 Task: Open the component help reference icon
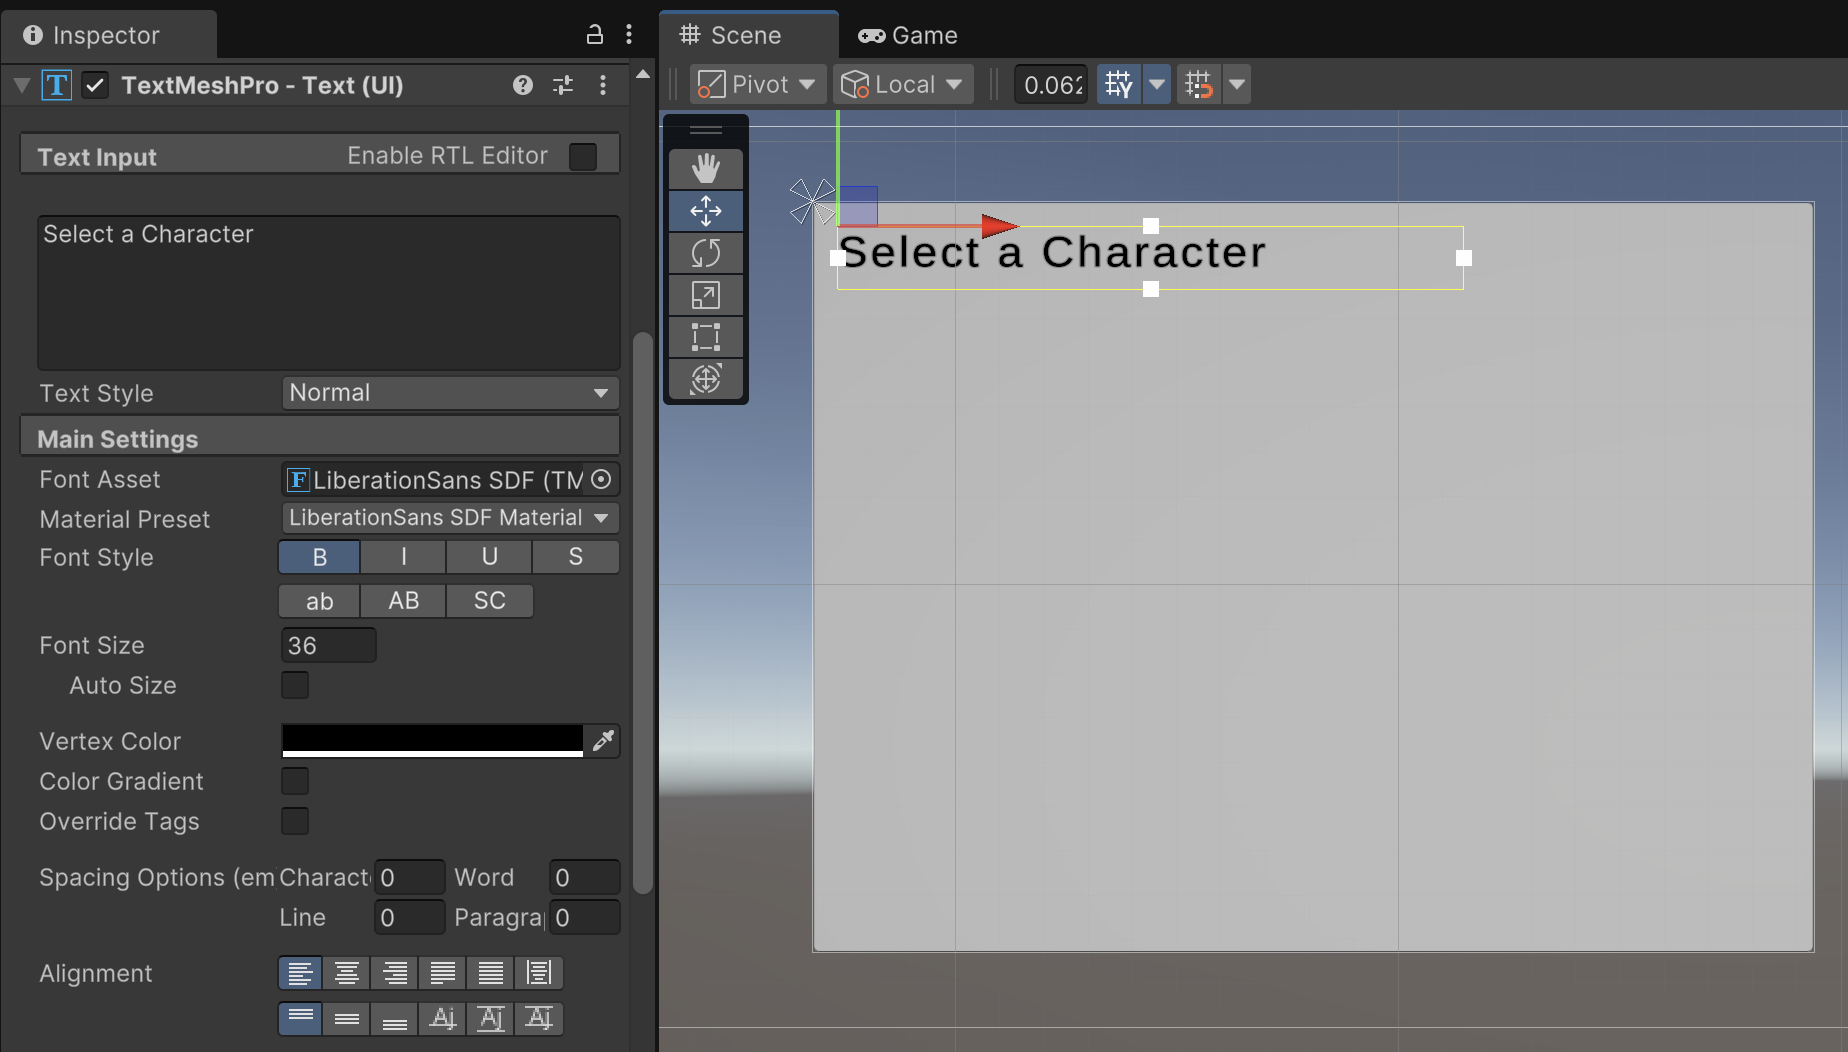click(522, 85)
